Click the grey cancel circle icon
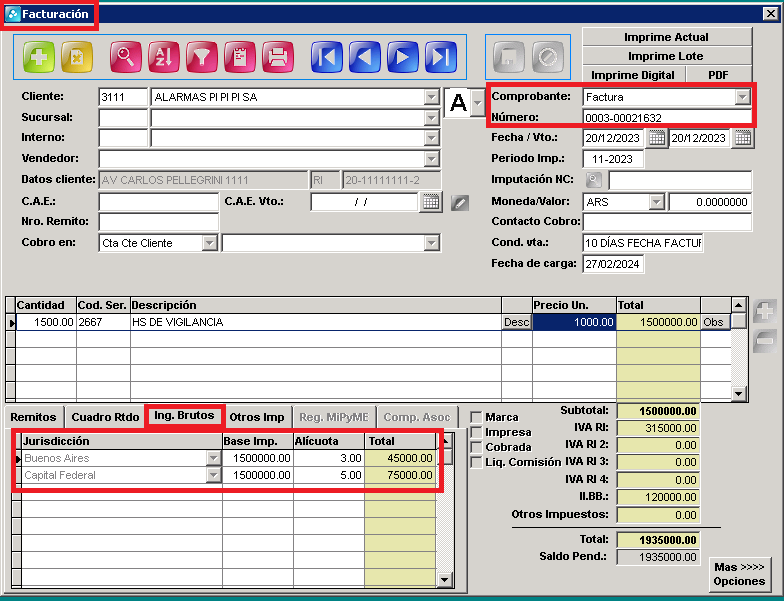The width and height of the screenshot is (784, 601). point(548,57)
